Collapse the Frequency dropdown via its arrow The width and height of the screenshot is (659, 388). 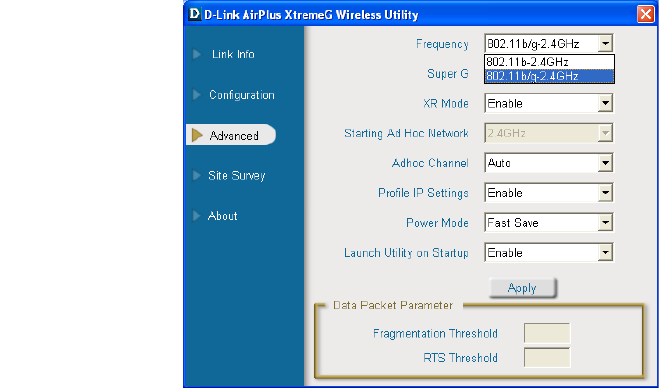[x=605, y=43]
